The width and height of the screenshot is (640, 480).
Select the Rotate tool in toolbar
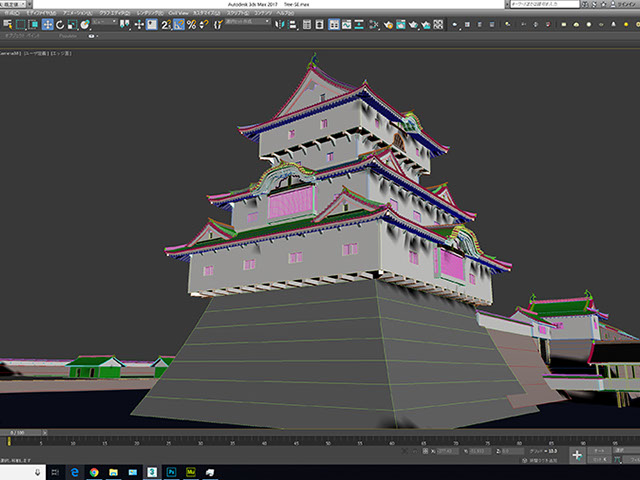pyautogui.click(x=62, y=24)
